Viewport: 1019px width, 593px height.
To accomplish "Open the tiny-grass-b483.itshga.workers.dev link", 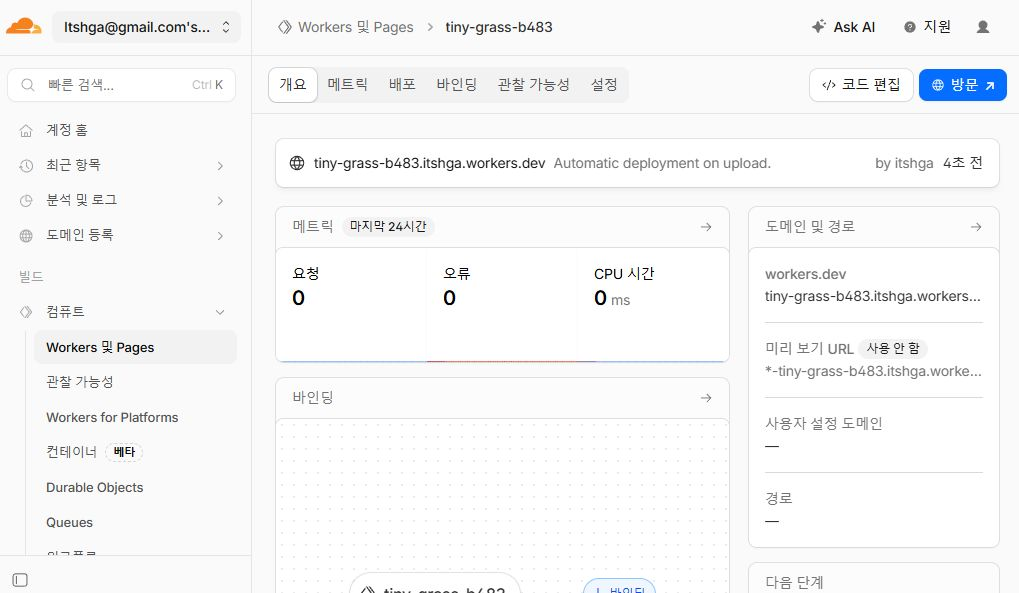I will [429, 163].
